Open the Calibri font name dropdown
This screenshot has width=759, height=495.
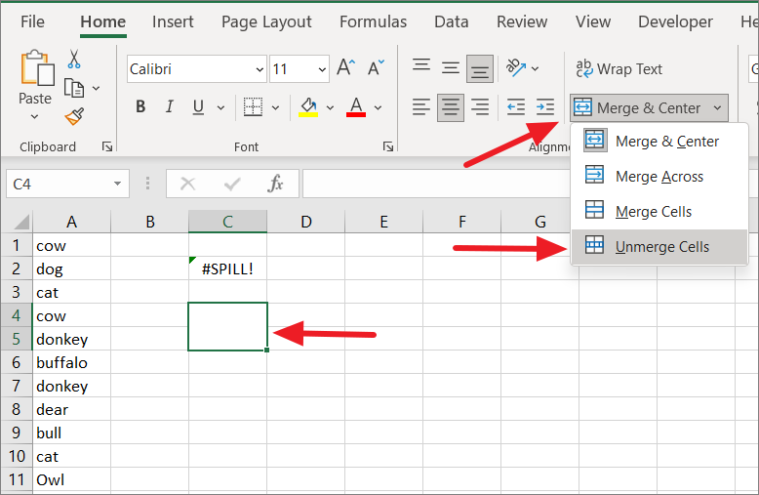click(x=260, y=69)
